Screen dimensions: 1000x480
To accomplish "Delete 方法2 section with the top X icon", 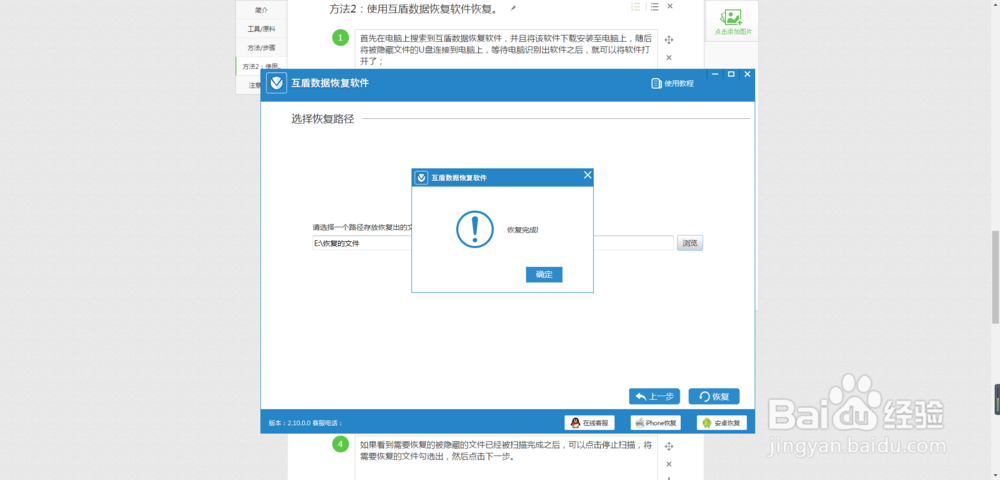I will click(670, 6).
